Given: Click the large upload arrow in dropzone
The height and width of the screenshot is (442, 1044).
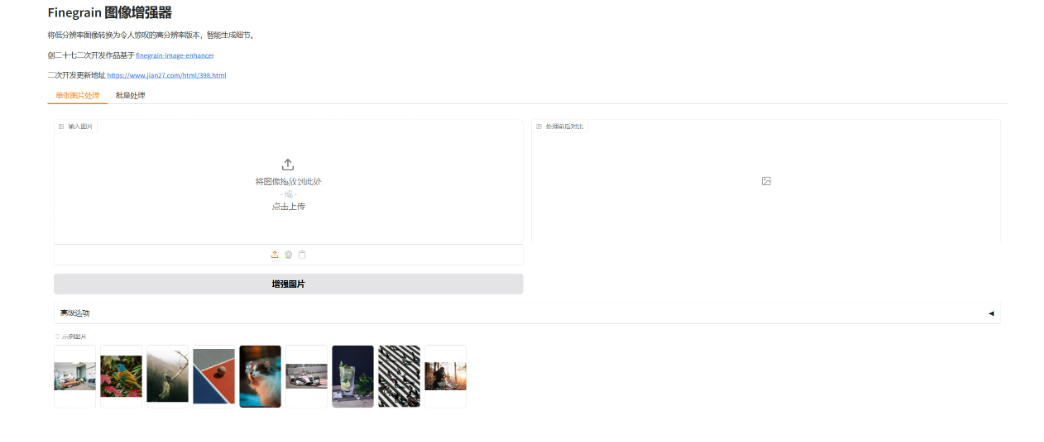Looking at the screenshot, I should [x=288, y=164].
